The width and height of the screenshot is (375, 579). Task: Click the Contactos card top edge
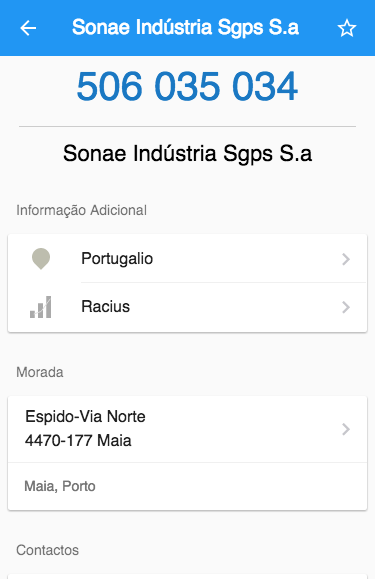point(188,576)
